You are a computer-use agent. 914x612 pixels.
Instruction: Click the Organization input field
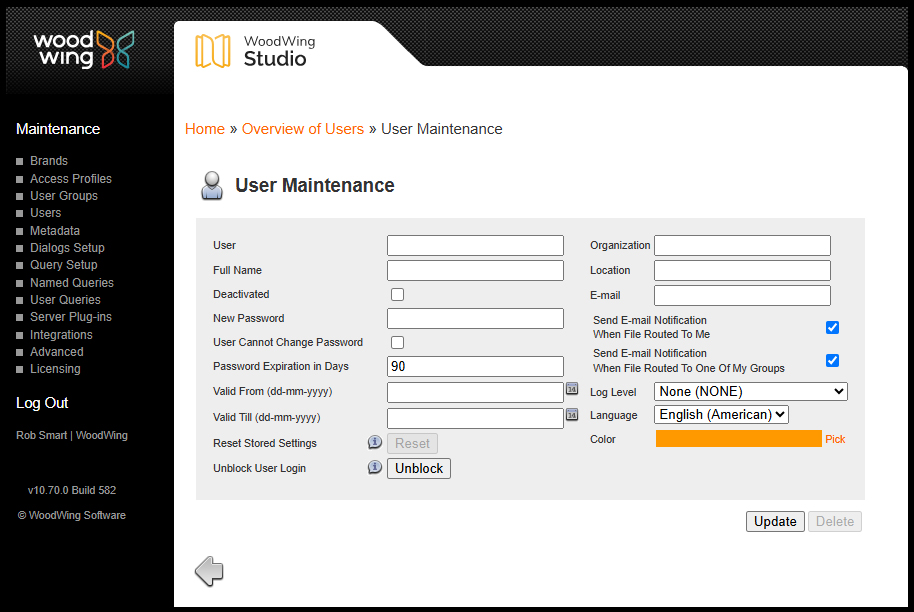coord(742,245)
